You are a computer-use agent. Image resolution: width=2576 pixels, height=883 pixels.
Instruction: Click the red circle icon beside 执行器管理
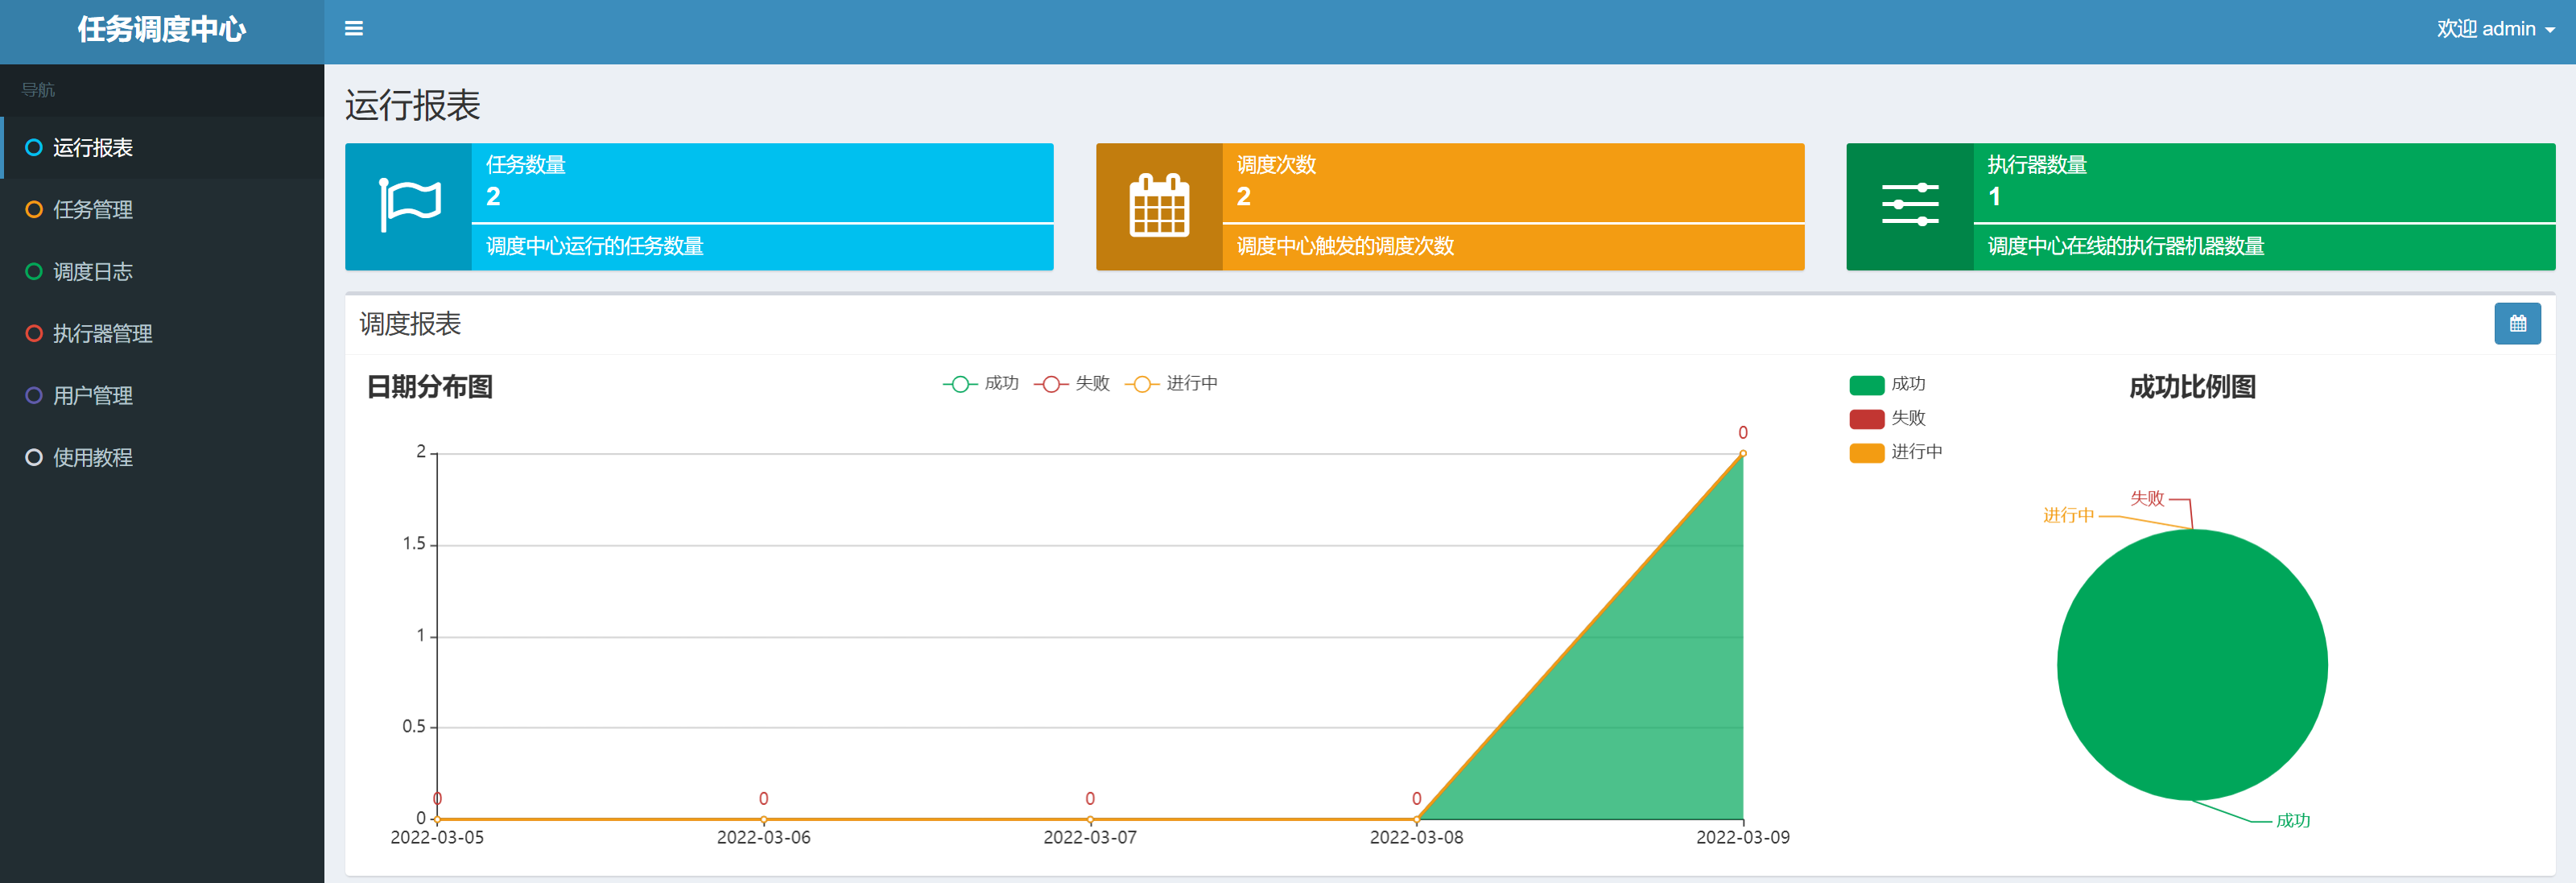click(34, 334)
